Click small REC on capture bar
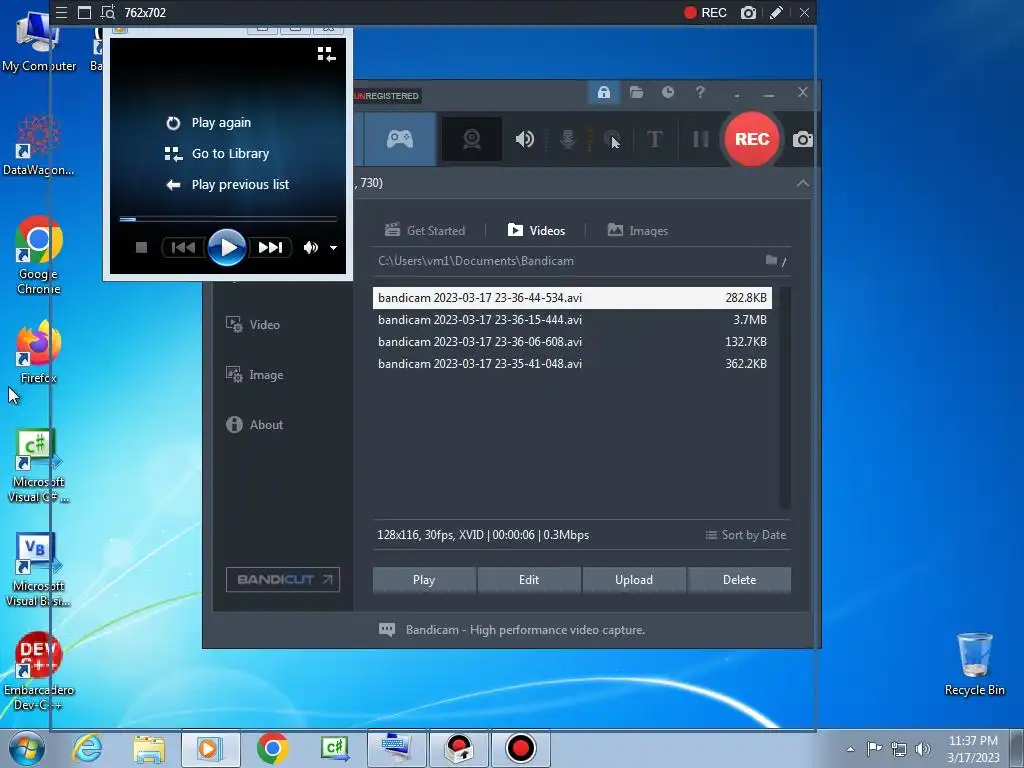Viewport: 1024px width, 768px height. [705, 13]
